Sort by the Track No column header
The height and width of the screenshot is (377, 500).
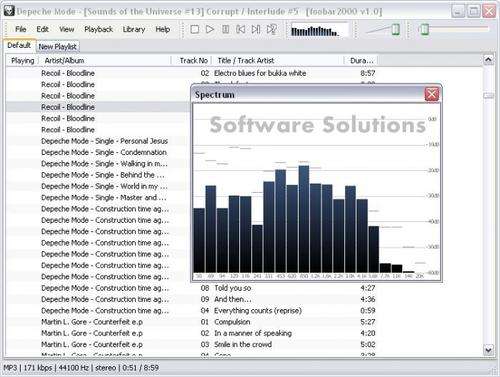[193, 61]
